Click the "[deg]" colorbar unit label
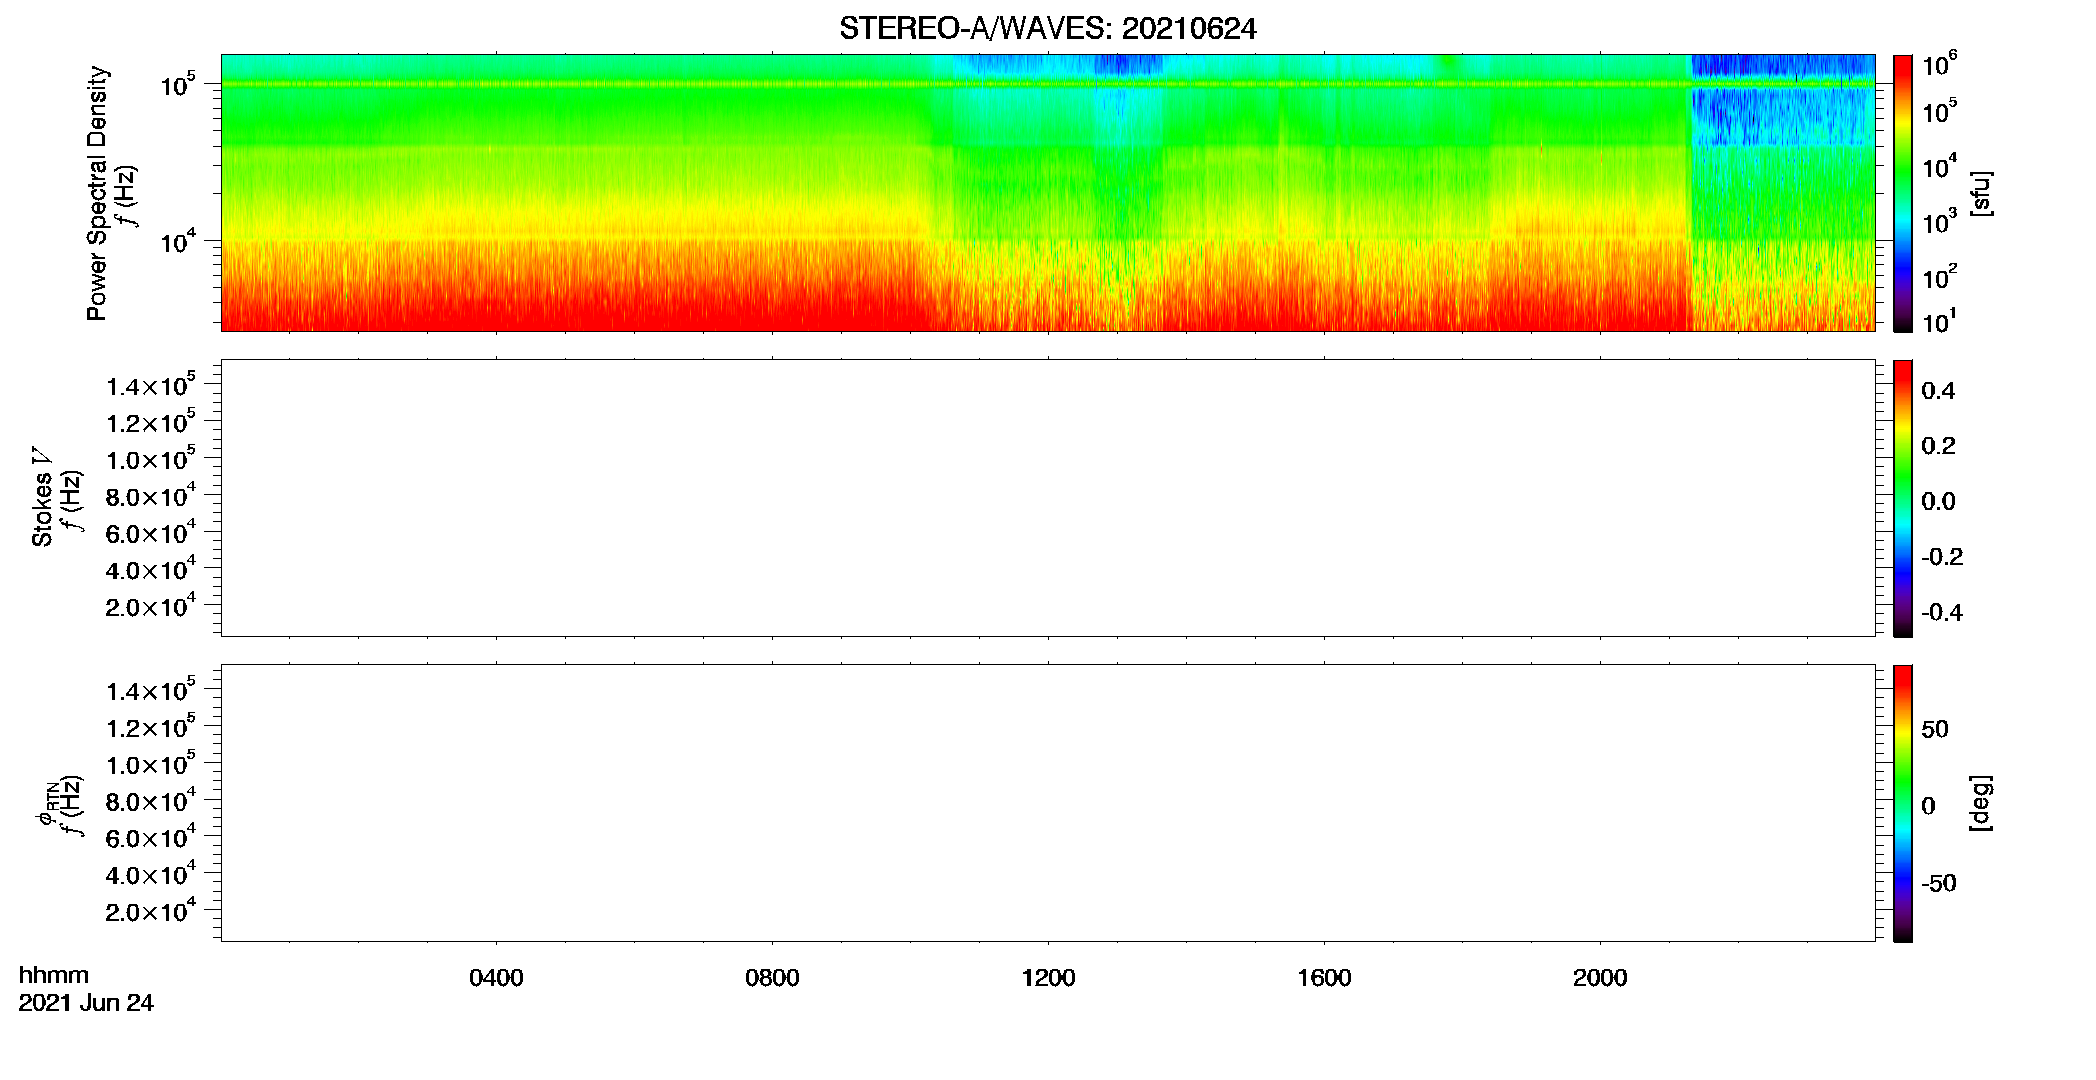 coord(1981,803)
